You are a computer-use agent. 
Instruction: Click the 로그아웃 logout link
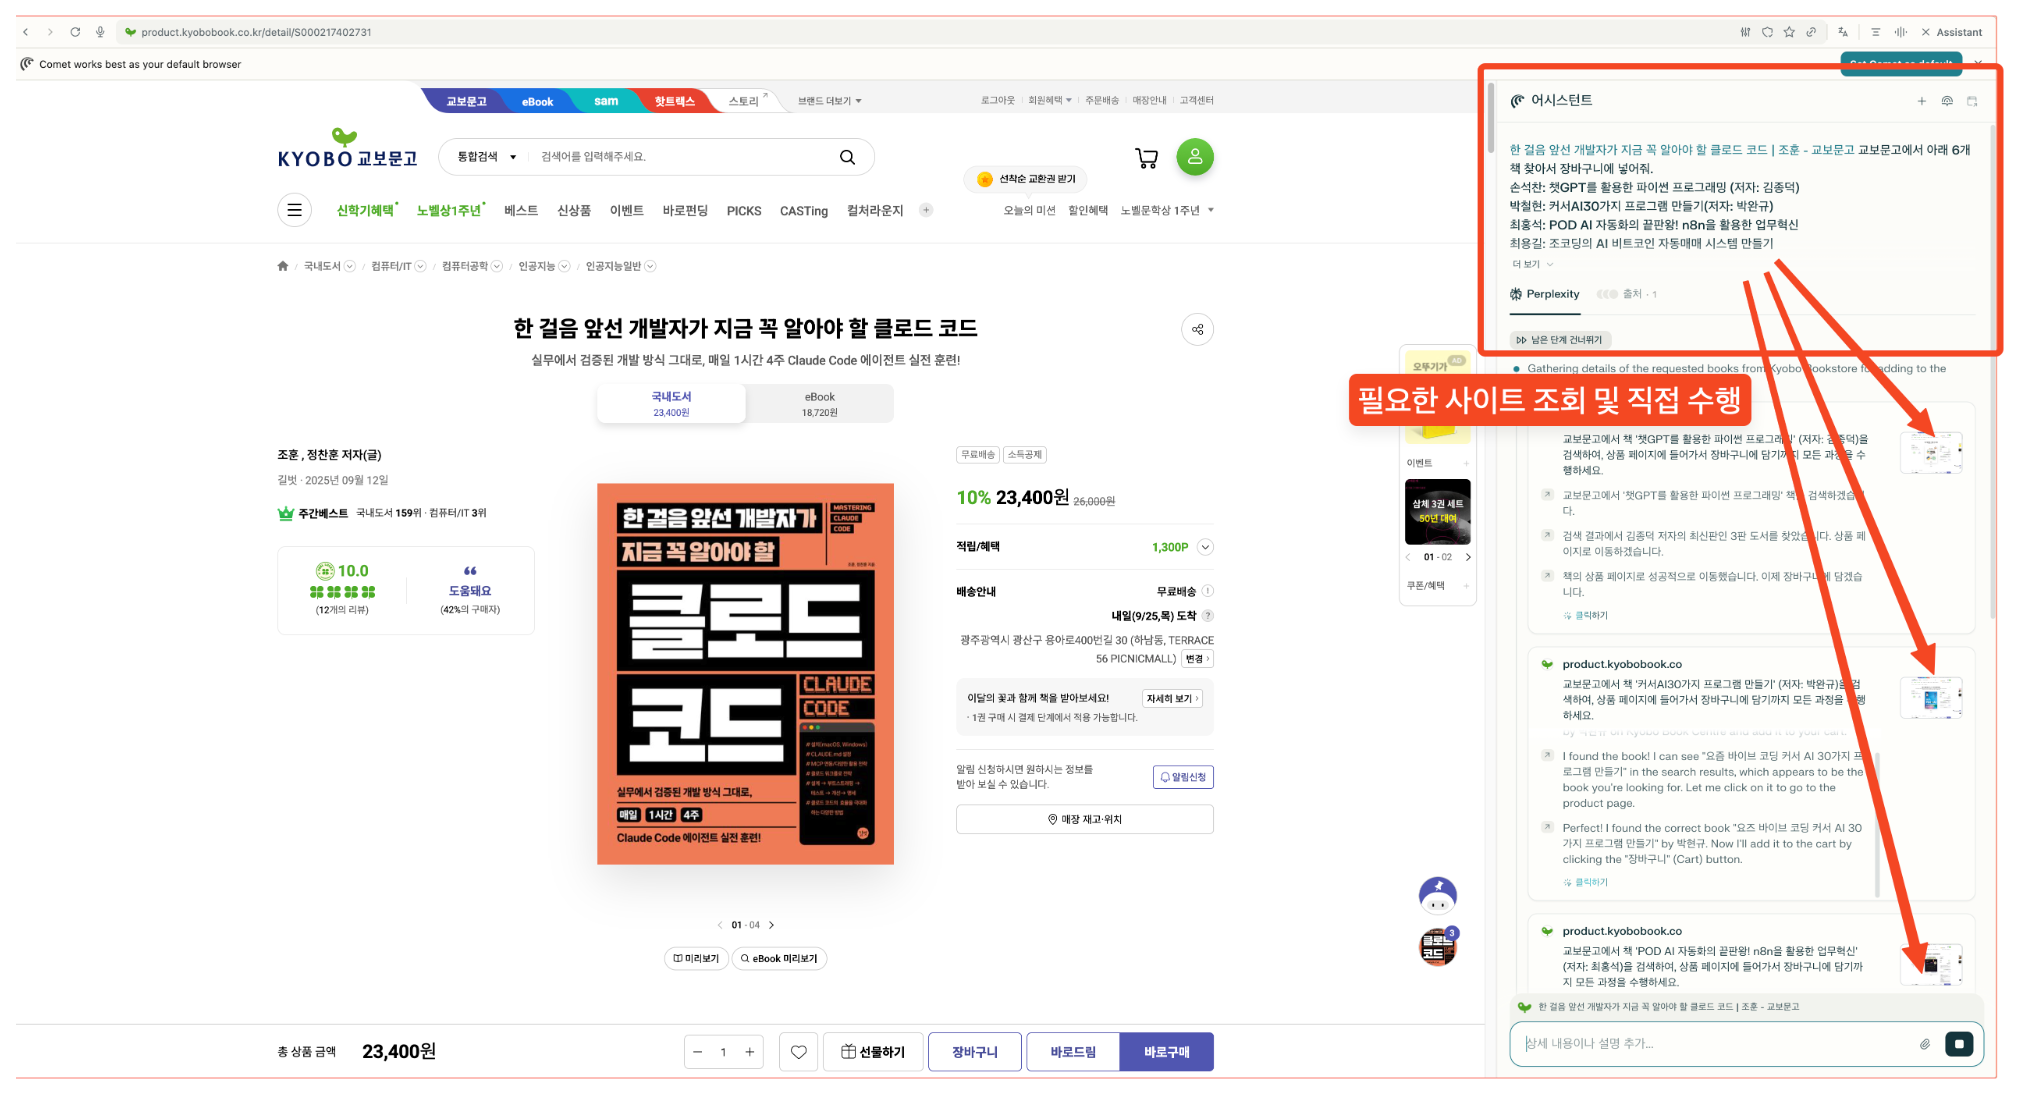[997, 100]
